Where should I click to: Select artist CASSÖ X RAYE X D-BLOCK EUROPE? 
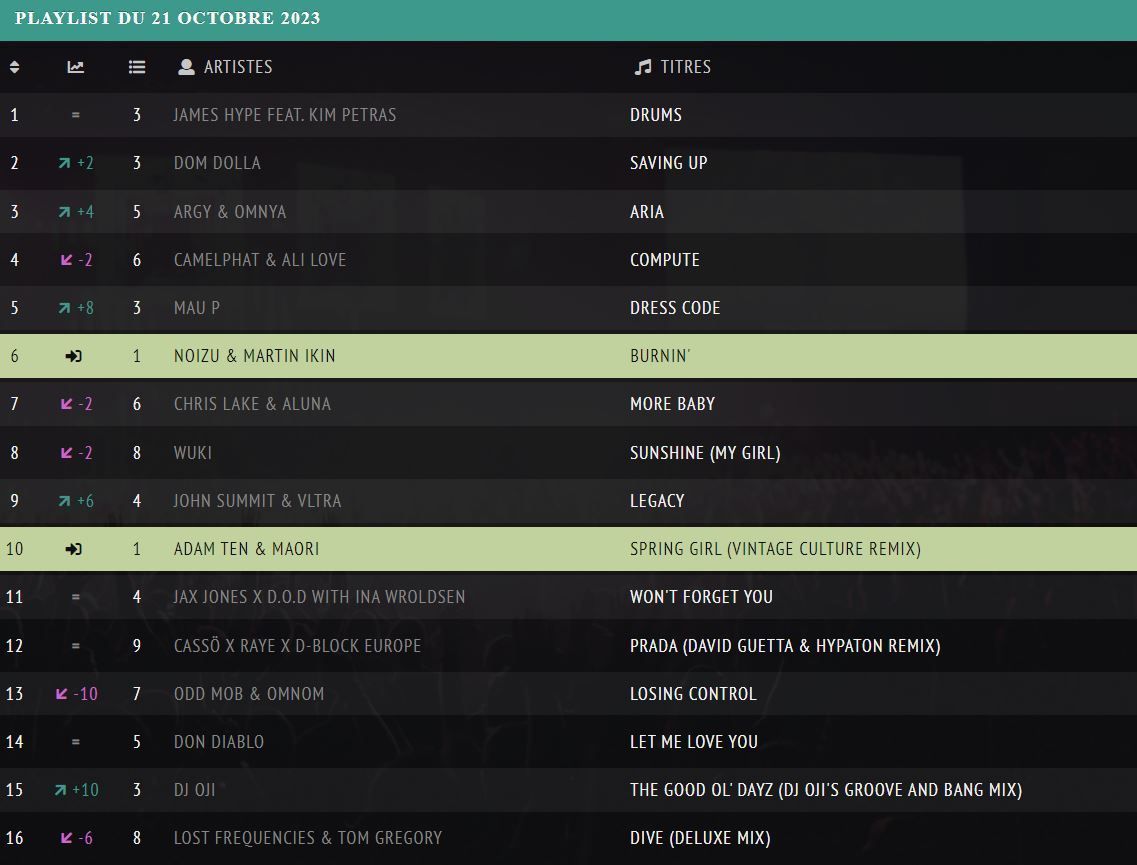point(297,646)
